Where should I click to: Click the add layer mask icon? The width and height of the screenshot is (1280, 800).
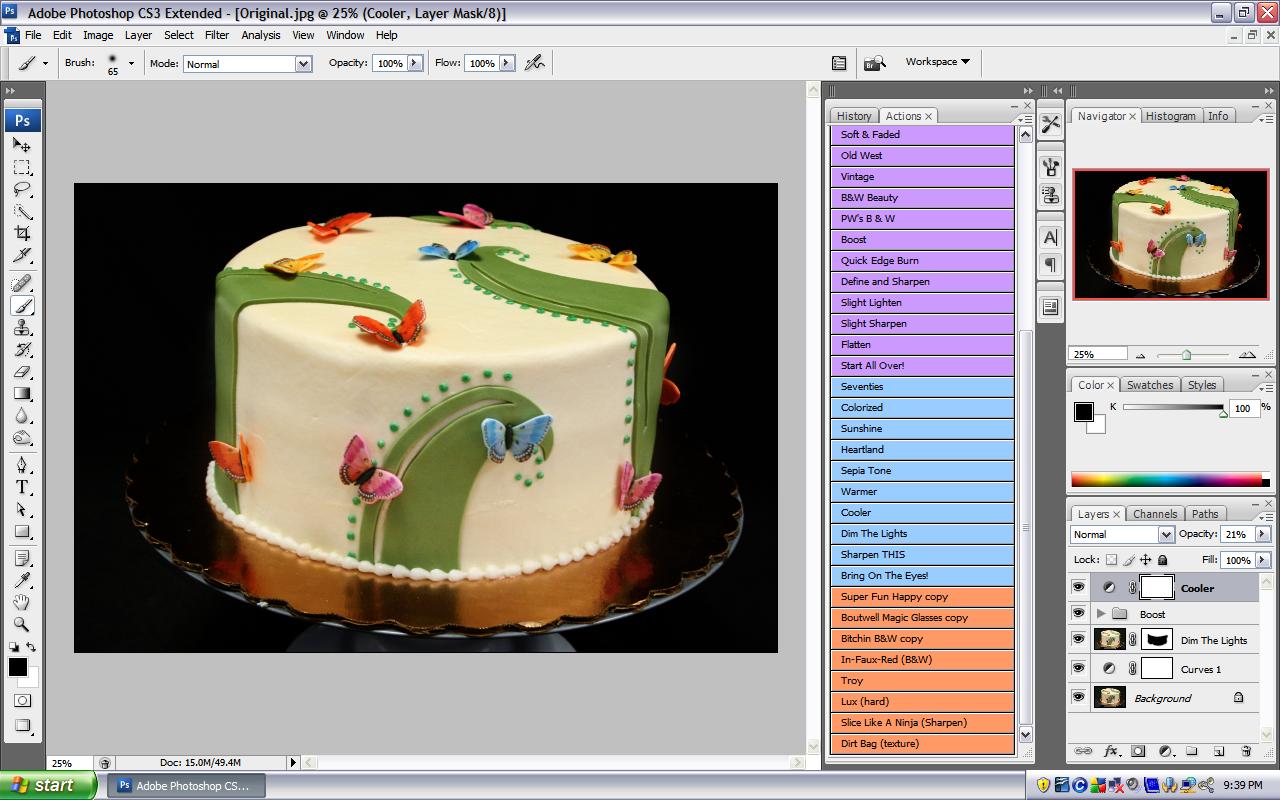click(x=1138, y=751)
